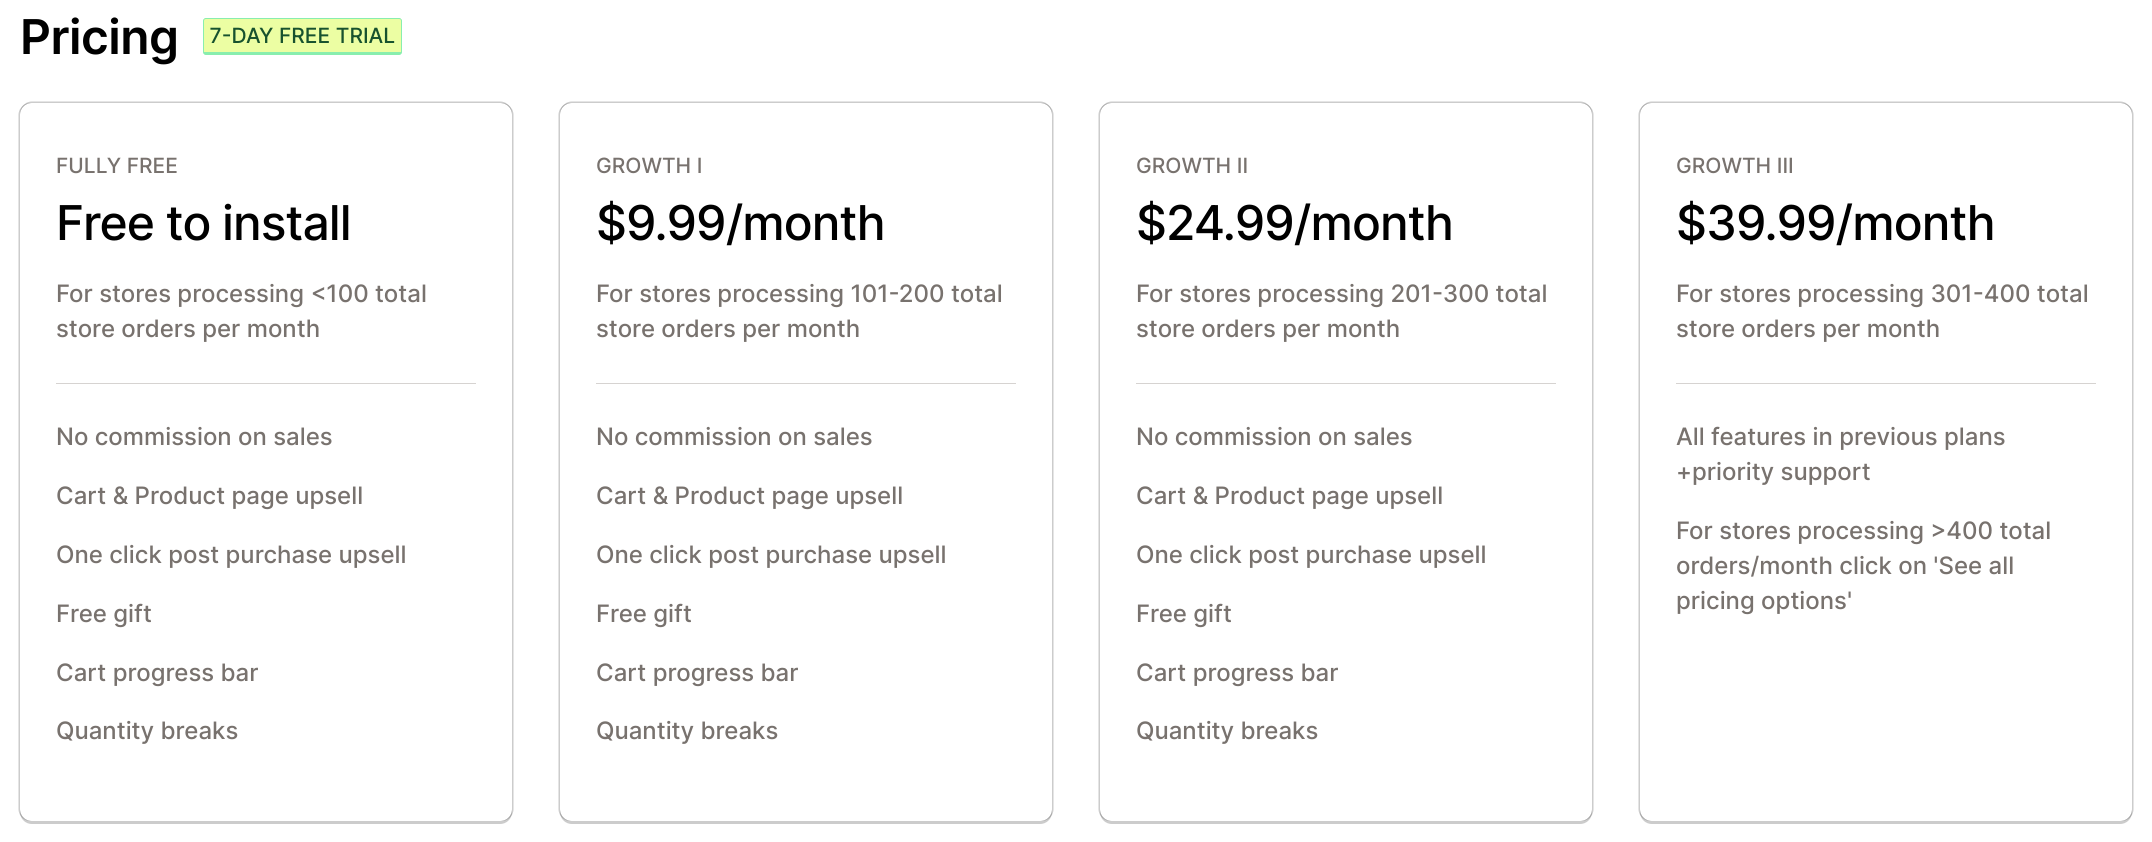Click the 7-DAY FREE TRIAL badge
The height and width of the screenshot is (842, 2152).
302,36
